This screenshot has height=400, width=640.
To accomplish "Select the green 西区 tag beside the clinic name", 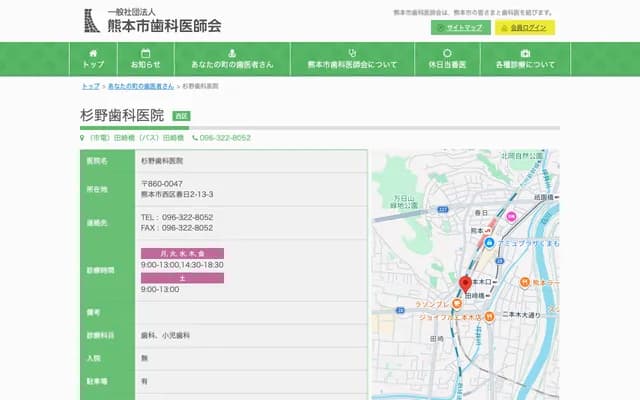I will (x=181, y=117).
